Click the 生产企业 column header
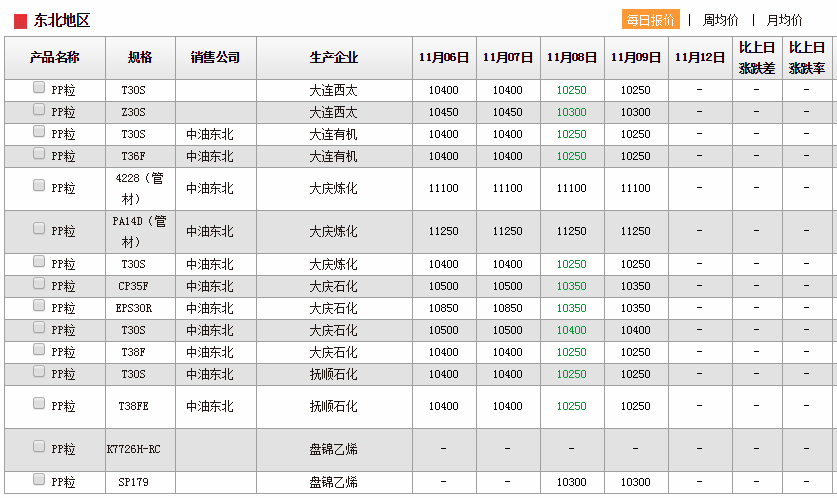 click(334, 58)
